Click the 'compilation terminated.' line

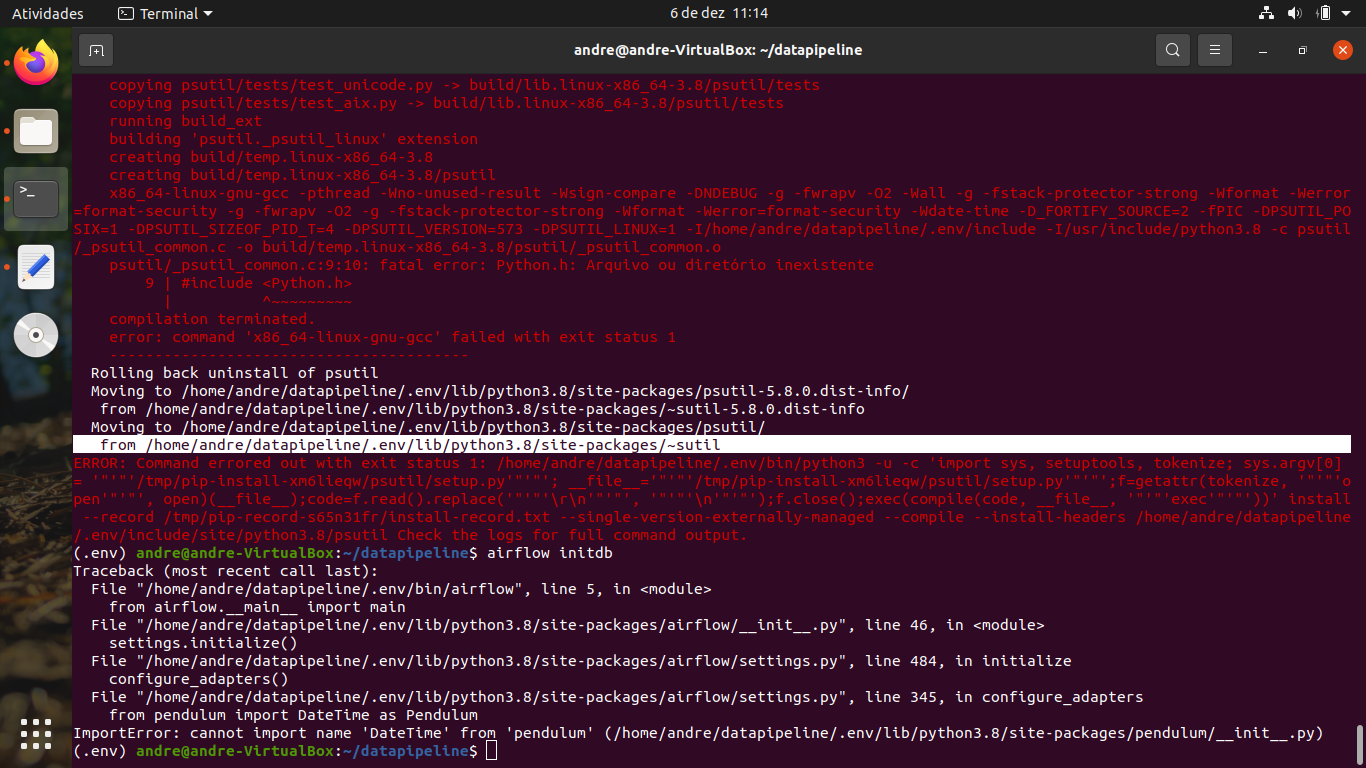pyautogui.click(x=212, y=319)
